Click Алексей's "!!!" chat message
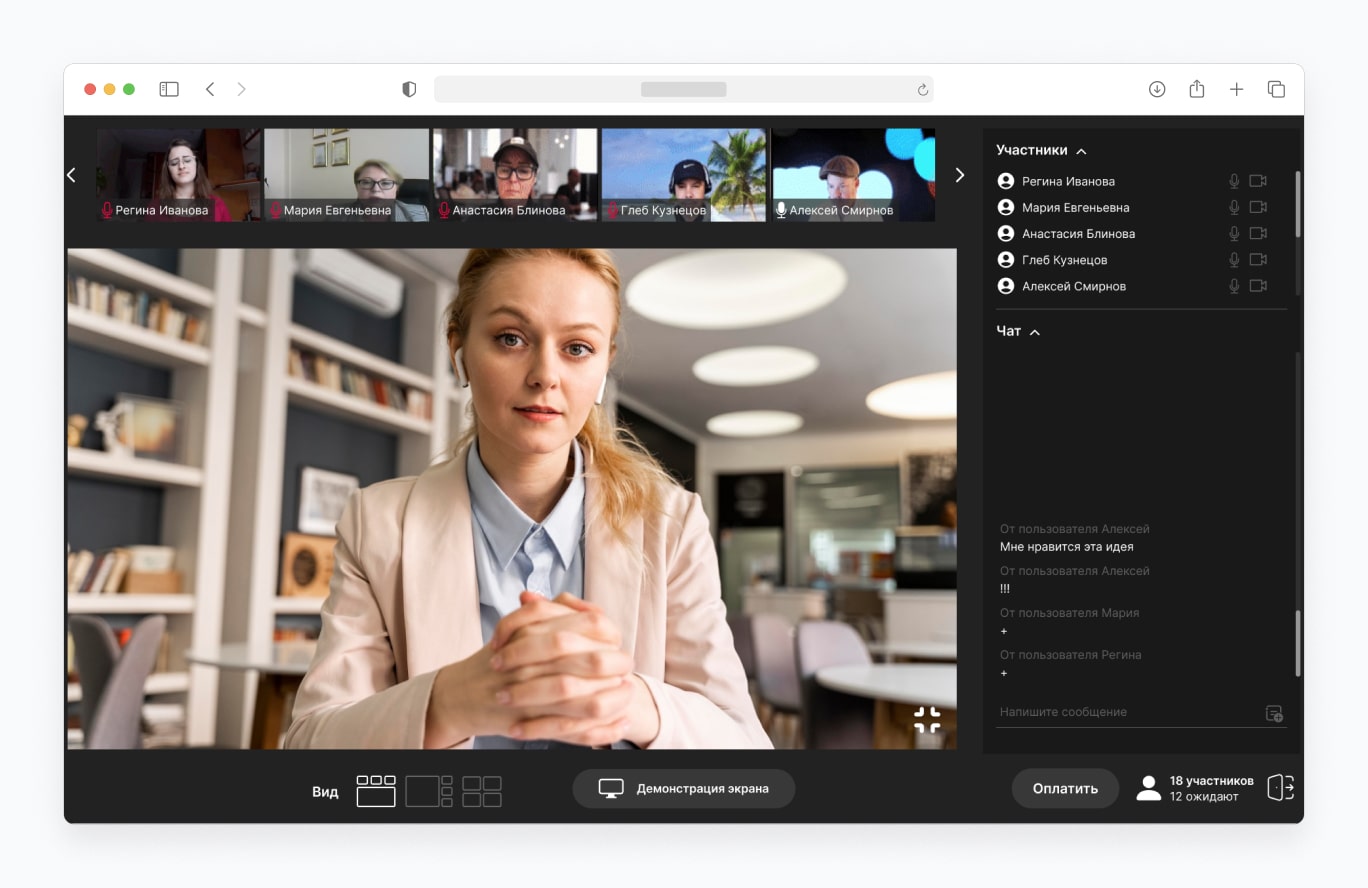This screenshot has height=888, width=1368. 1005,589
